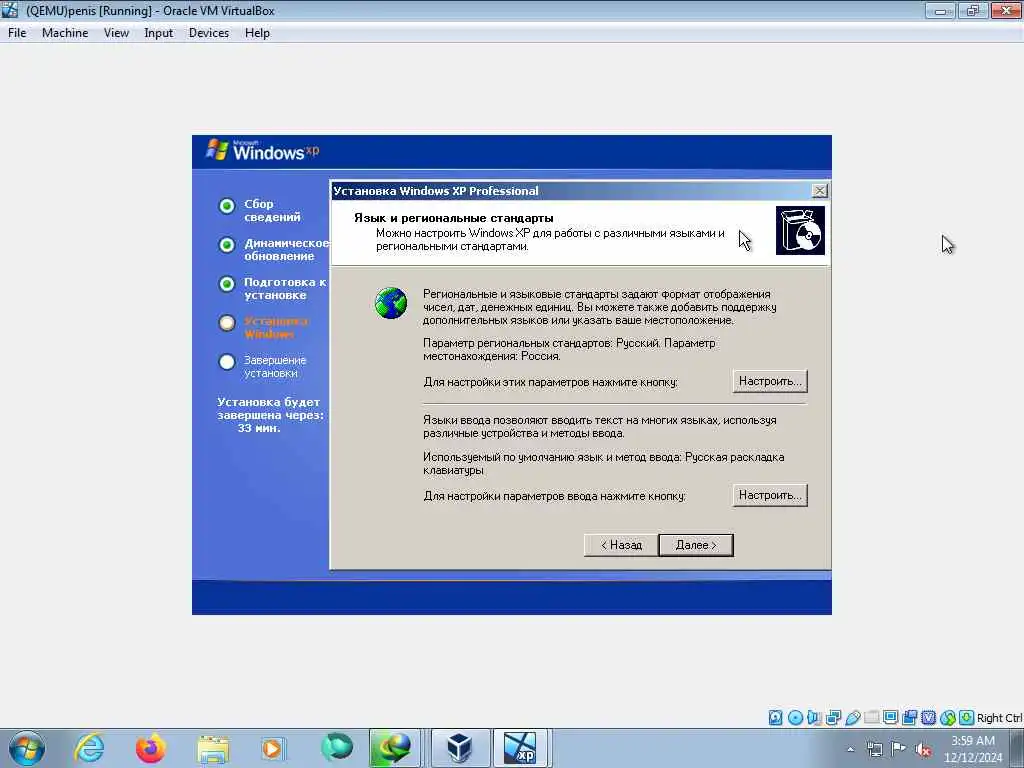This screenshot has width=1024, height=768.
Task: Switch to the XP virtual machine taskbar button
Action: 522,748
